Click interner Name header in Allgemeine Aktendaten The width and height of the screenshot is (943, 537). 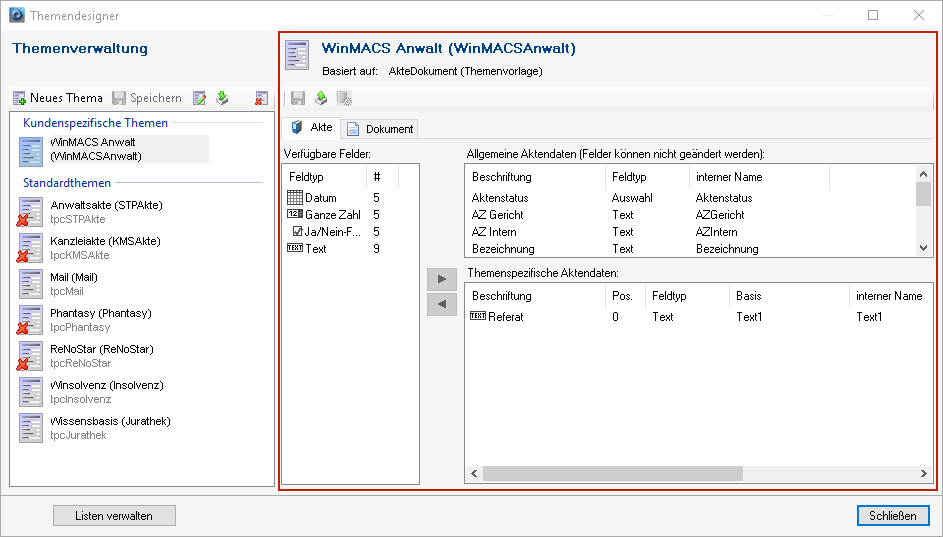point(759,177)
